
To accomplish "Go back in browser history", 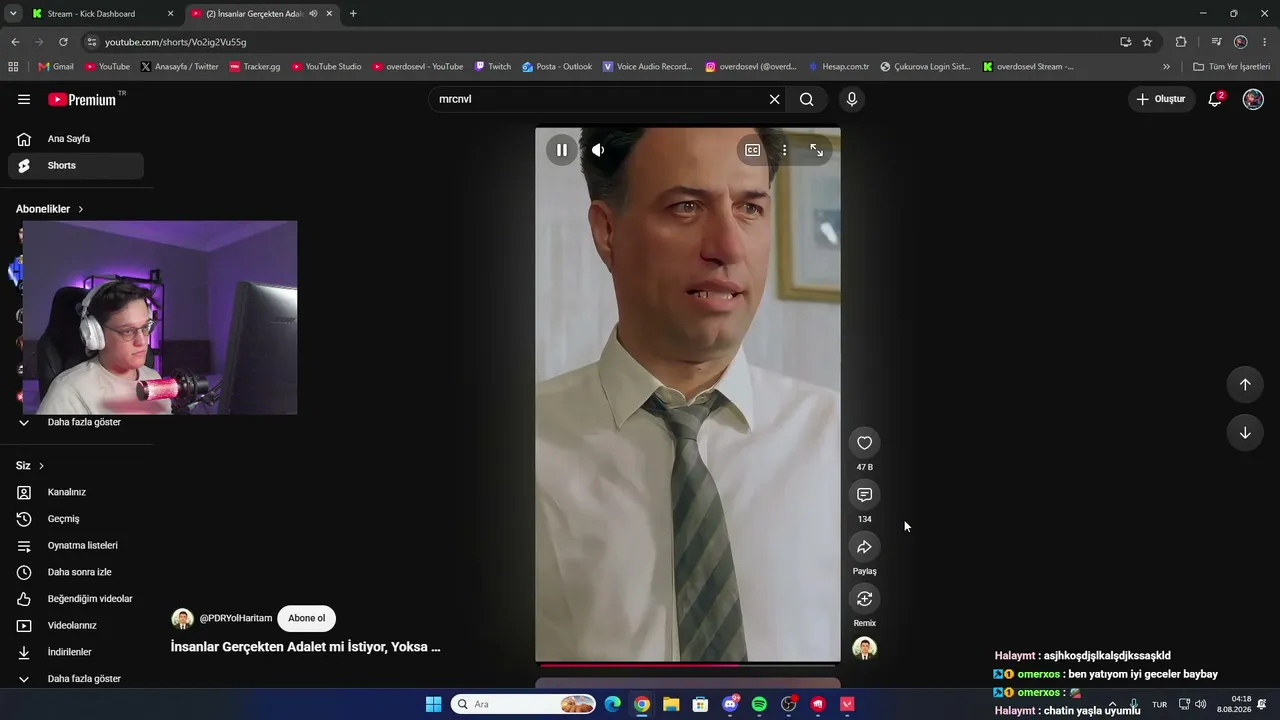I will (15, 42).
